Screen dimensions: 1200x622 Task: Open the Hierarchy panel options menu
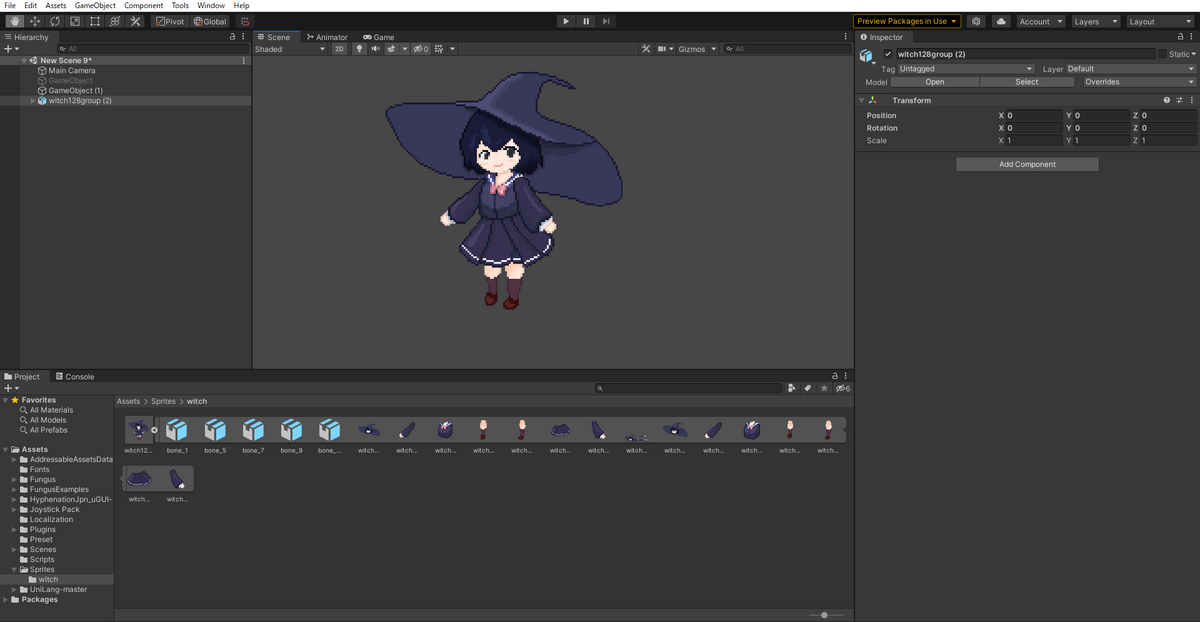pyautogui.click(x=244, y=37)
